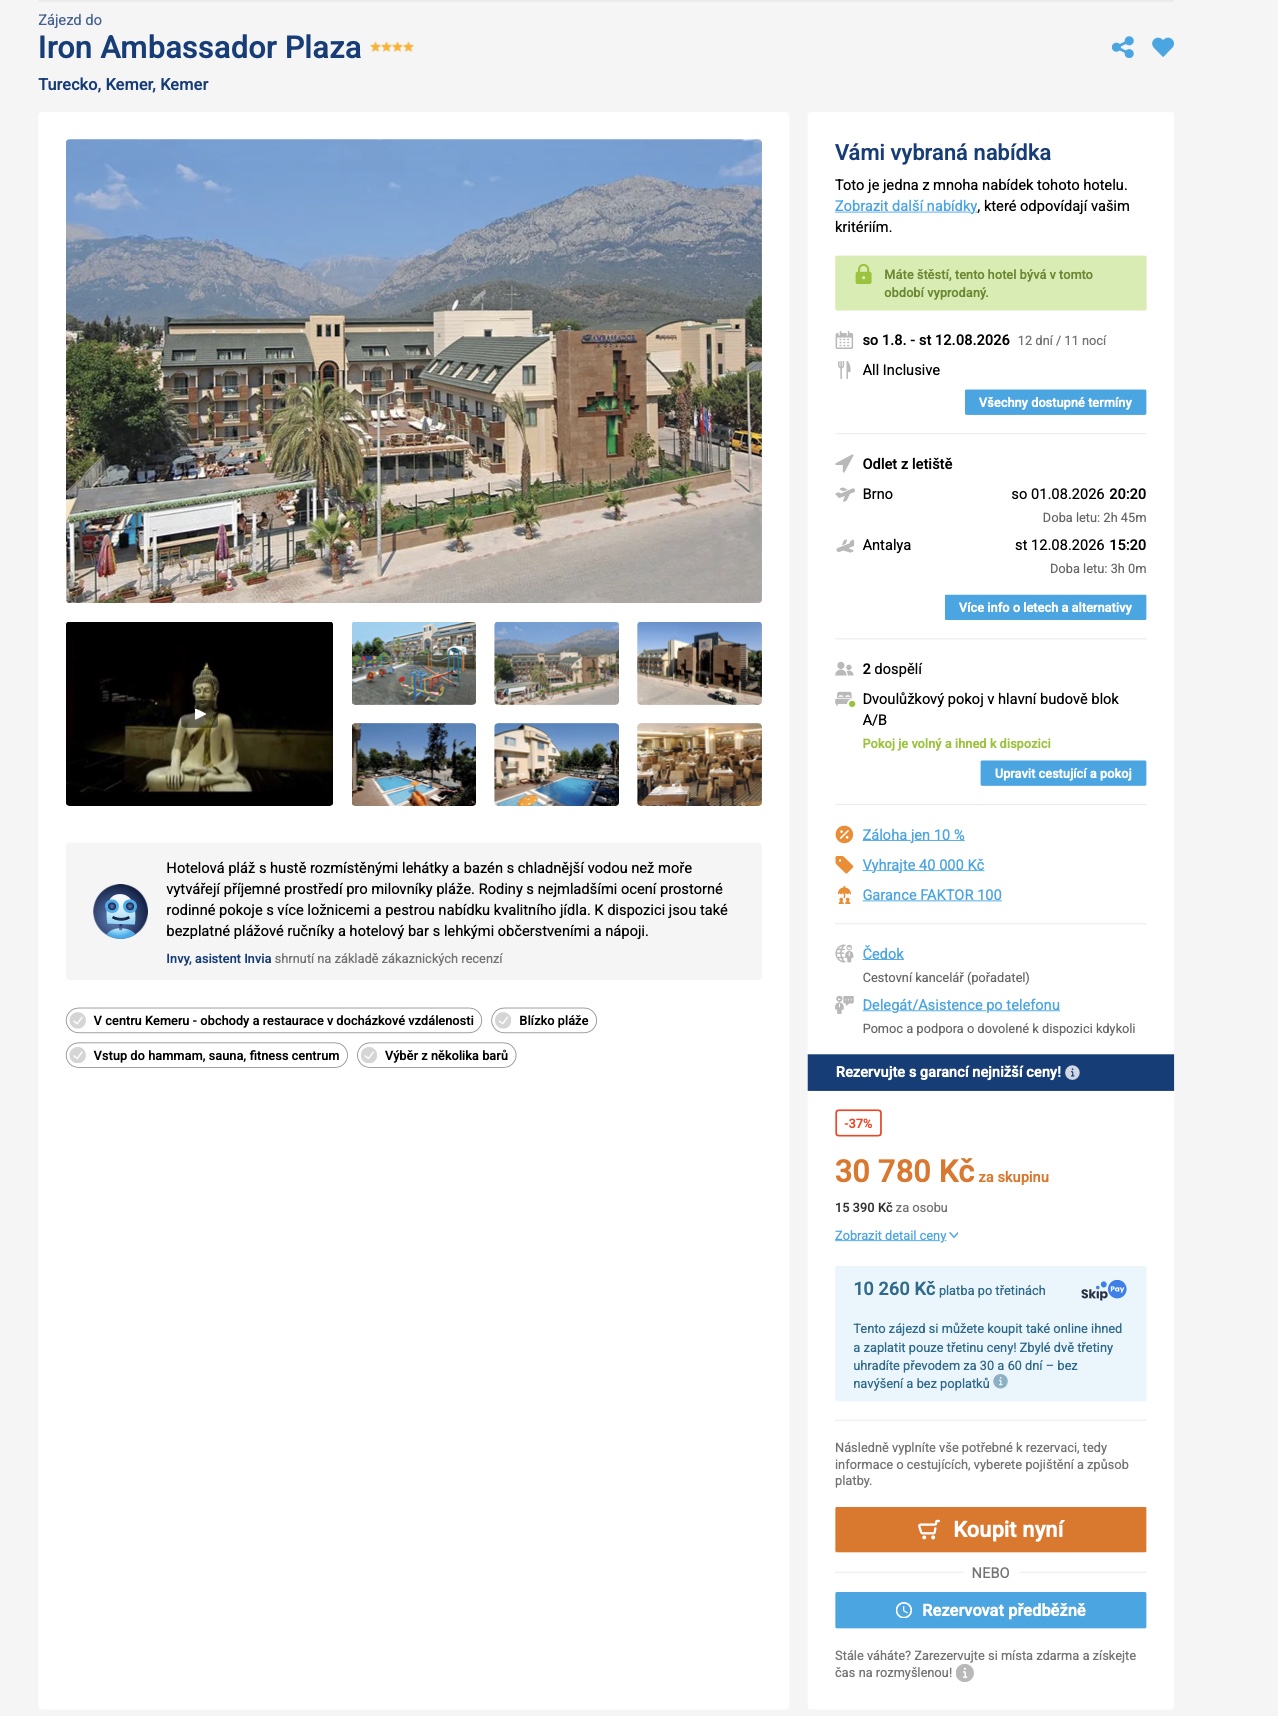The width and height of the screenshot is (1278, 1716).
Task: Click the orange percent icon
Action: [x=844, y=835]
